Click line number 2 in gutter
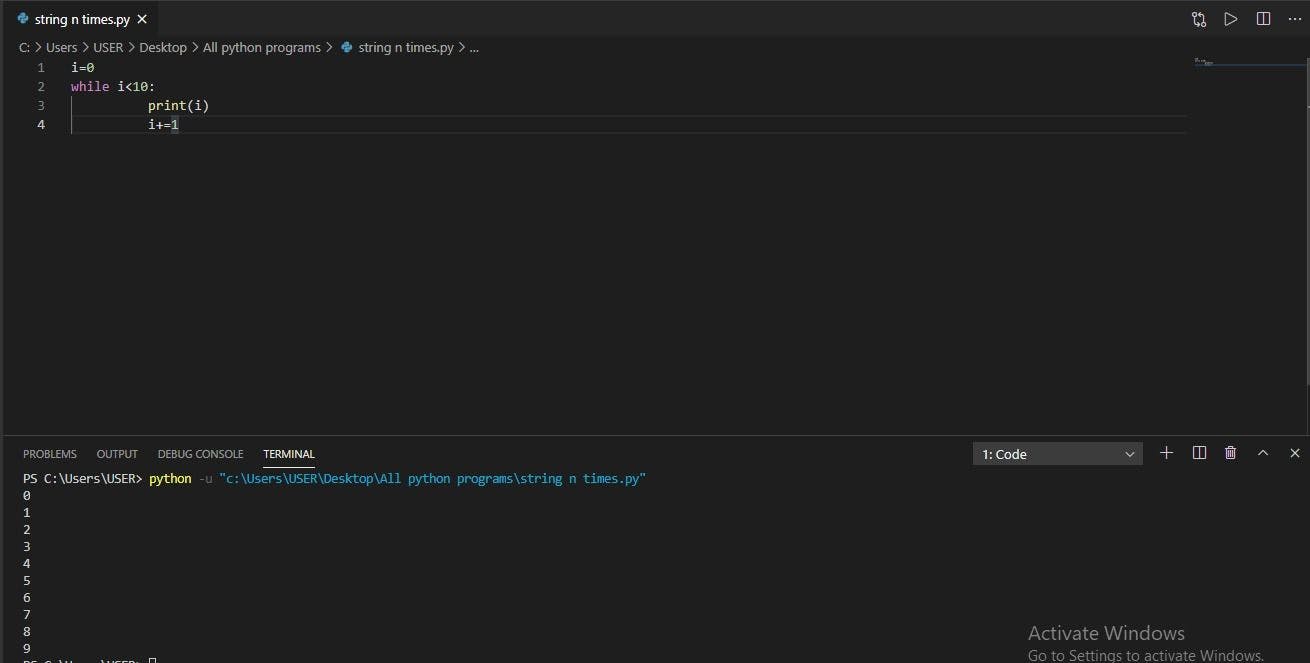This screenshot has height=663, width=1310. pos(41,87)
